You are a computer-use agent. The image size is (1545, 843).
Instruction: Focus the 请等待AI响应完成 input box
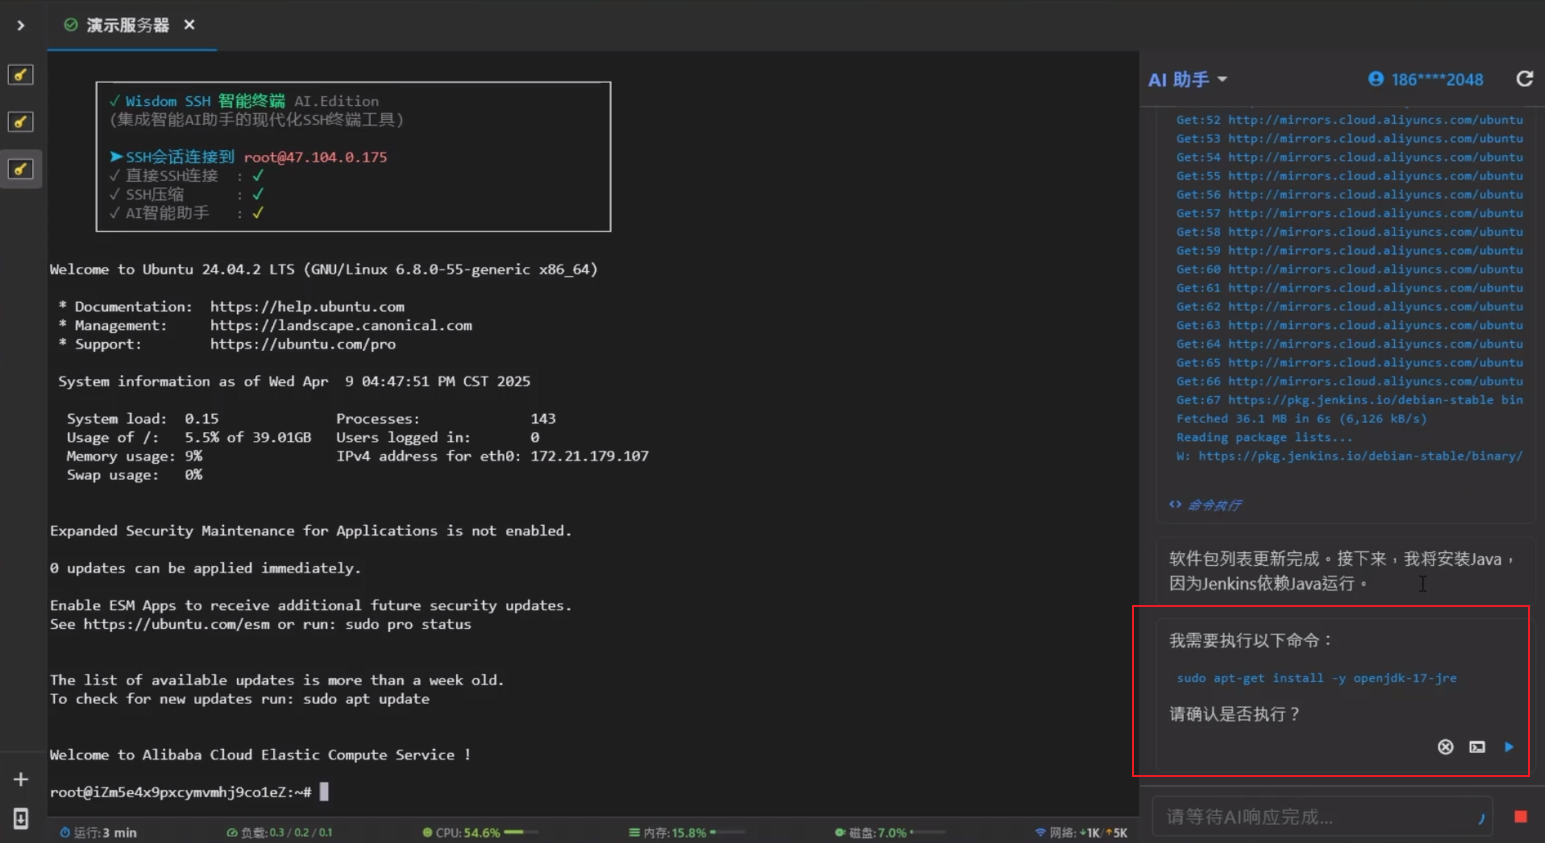(x=1322, y=817)
